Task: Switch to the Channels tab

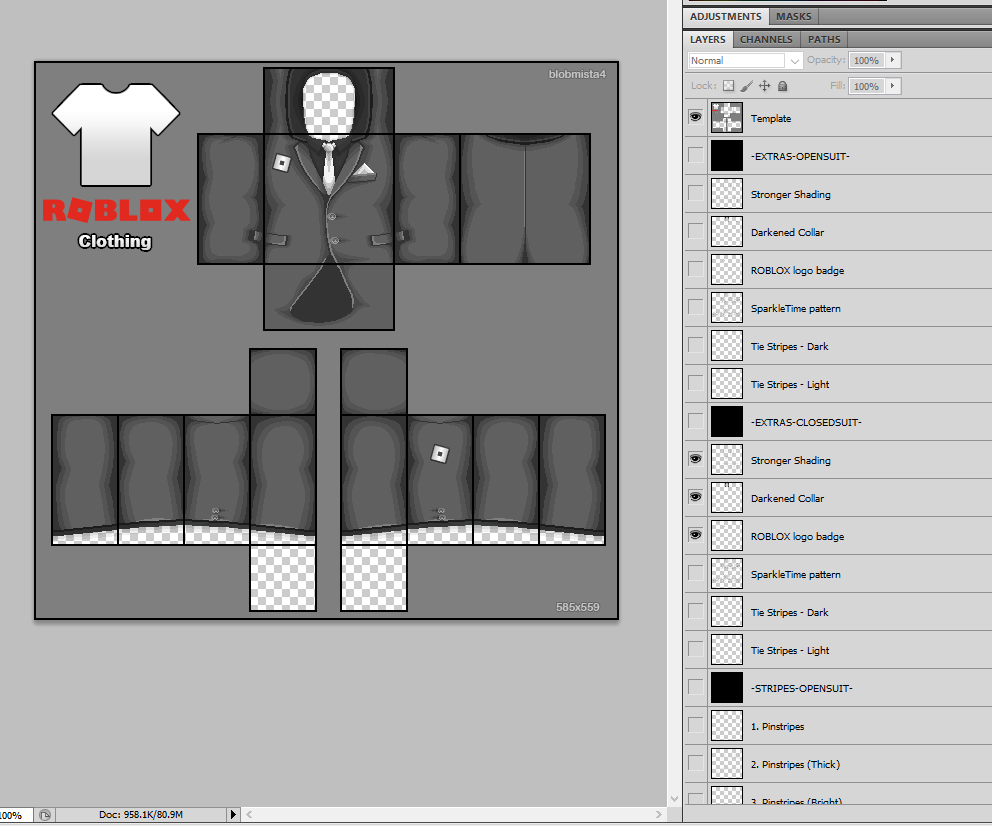Action: coord(766,39)
